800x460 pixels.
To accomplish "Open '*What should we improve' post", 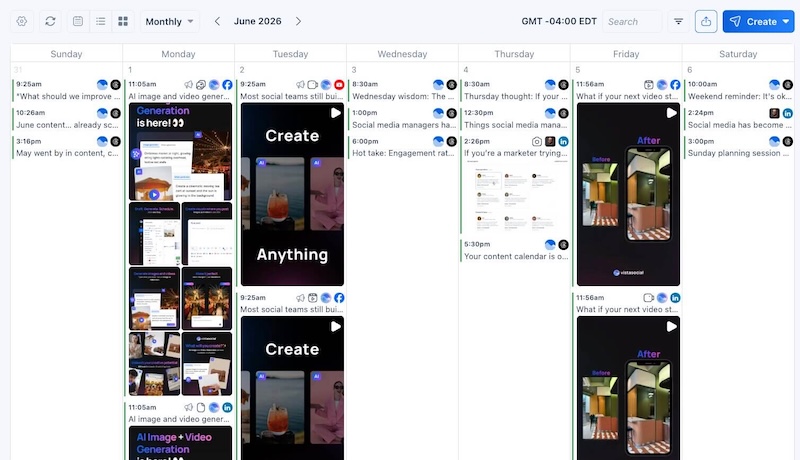I will point(68,96).
